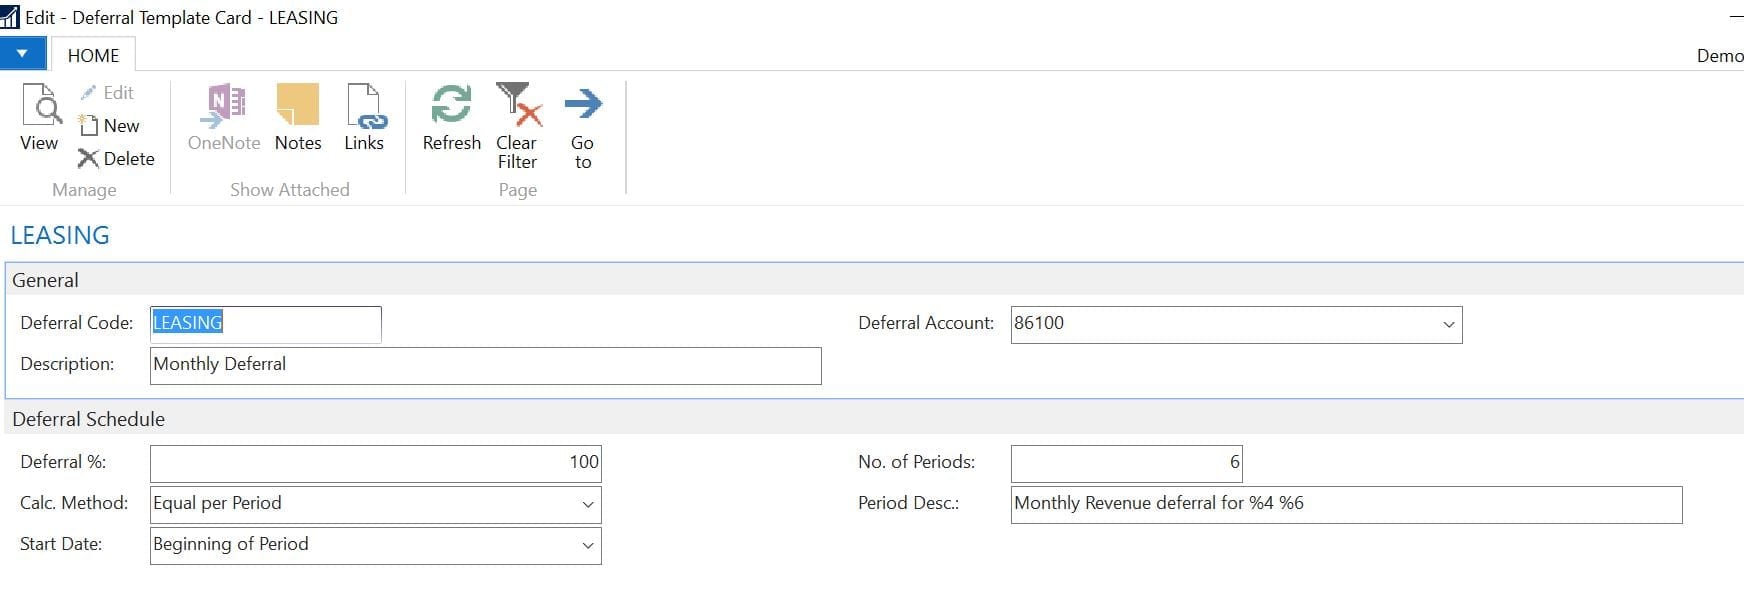
Task: Click the Calc. Method label
Action: coord(74,503)
